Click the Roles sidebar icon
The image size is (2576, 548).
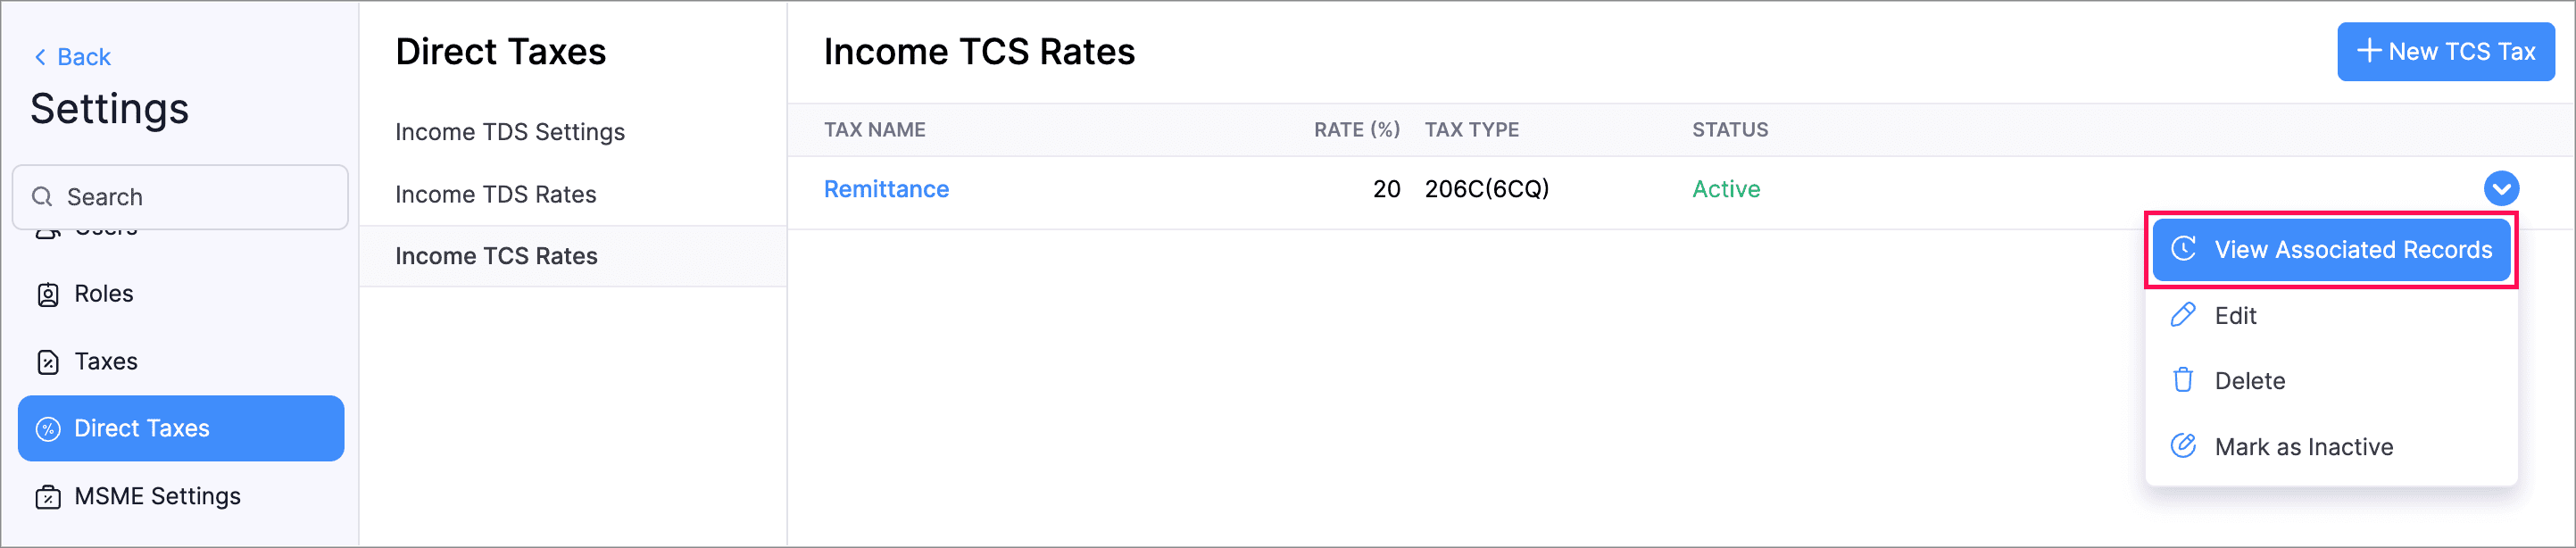(48, 295)
